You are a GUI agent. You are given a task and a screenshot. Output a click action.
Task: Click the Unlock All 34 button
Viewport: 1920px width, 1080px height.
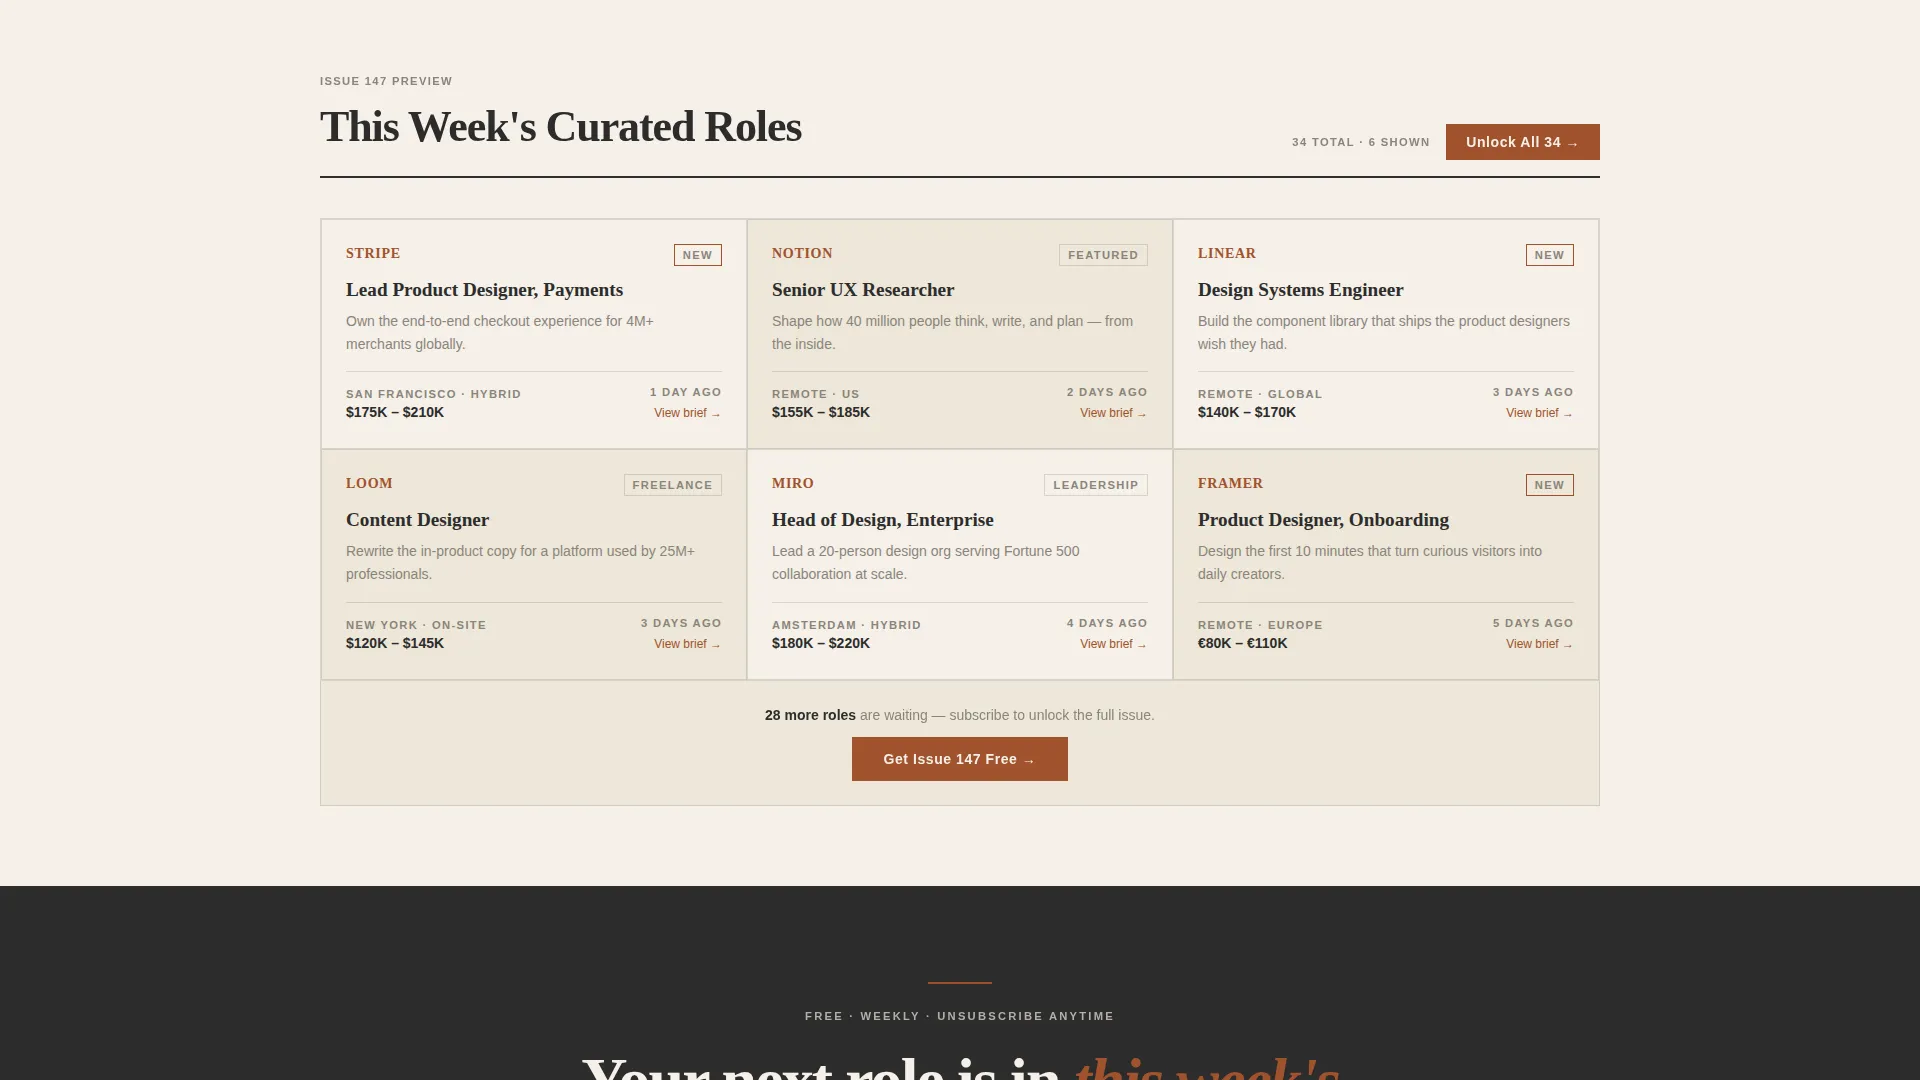(1522, 142)
